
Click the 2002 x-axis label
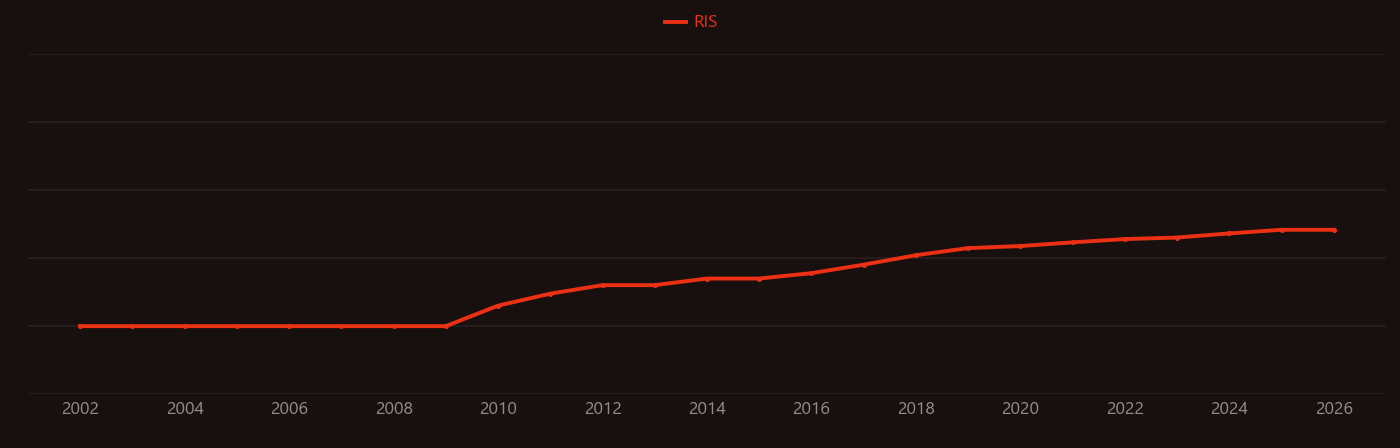(80, 409)
